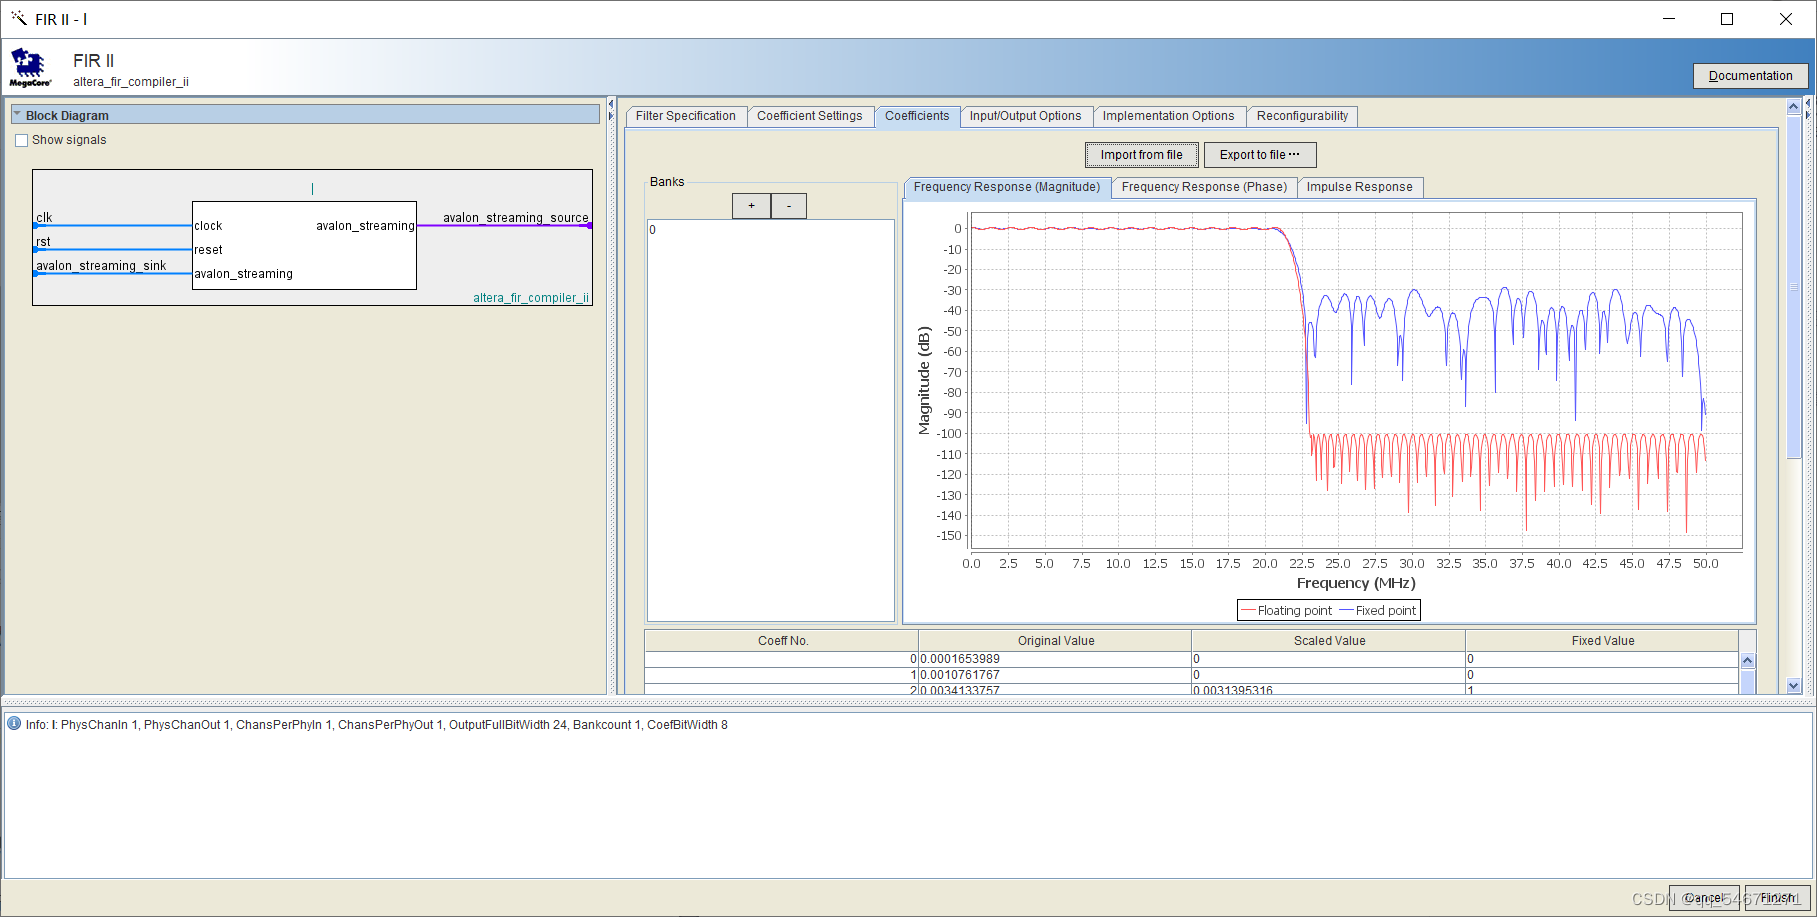Open the Documentation button
Viewport: 1817px width, 917px height.
pos(1750,76)
